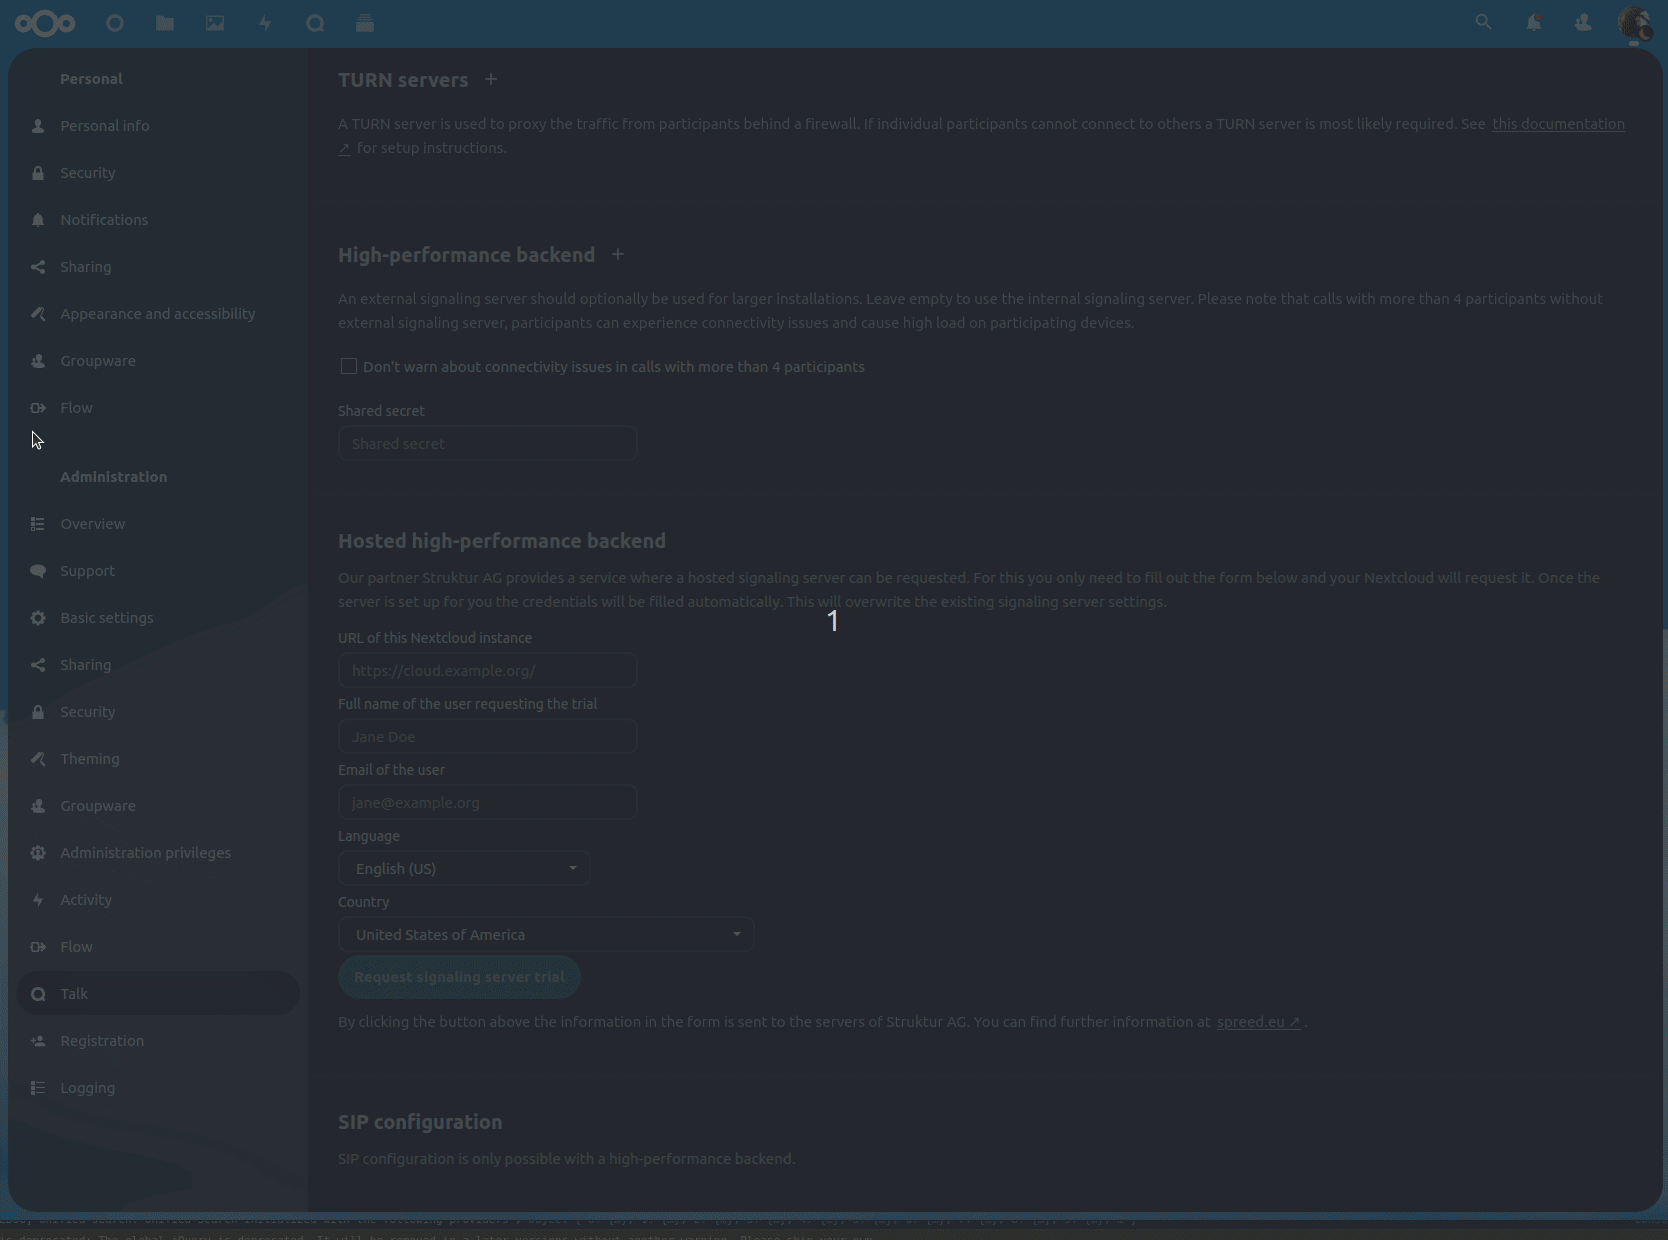Focus the Full name input field

488,736
